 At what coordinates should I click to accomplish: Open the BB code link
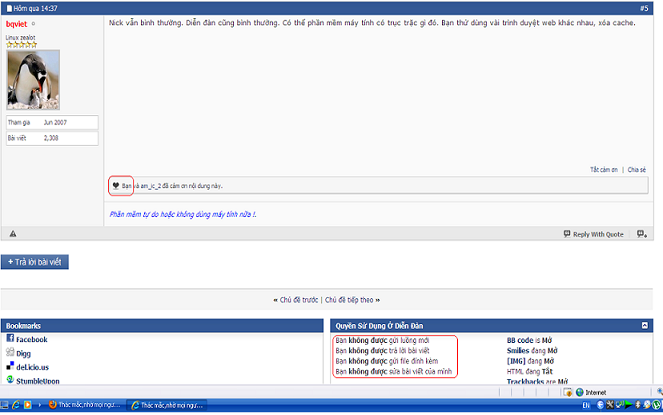[x=520, y=340]
